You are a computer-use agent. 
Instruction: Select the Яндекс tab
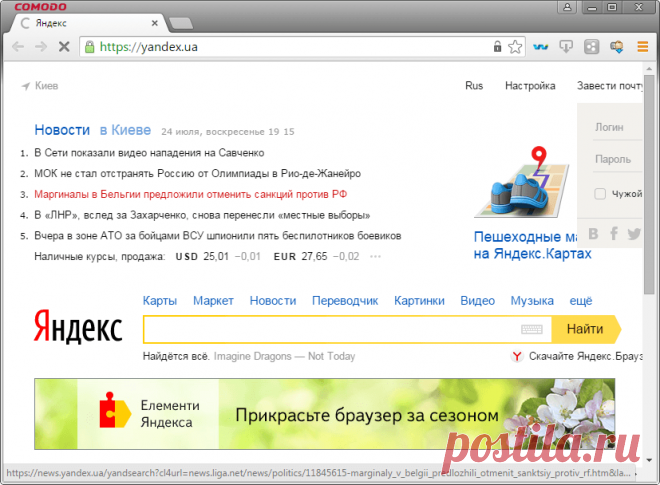(86, 23)
